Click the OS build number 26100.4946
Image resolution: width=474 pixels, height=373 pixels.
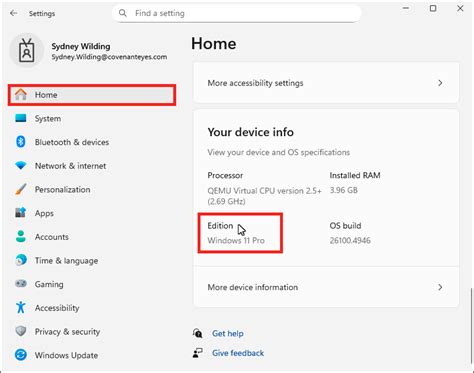point(350,240)
